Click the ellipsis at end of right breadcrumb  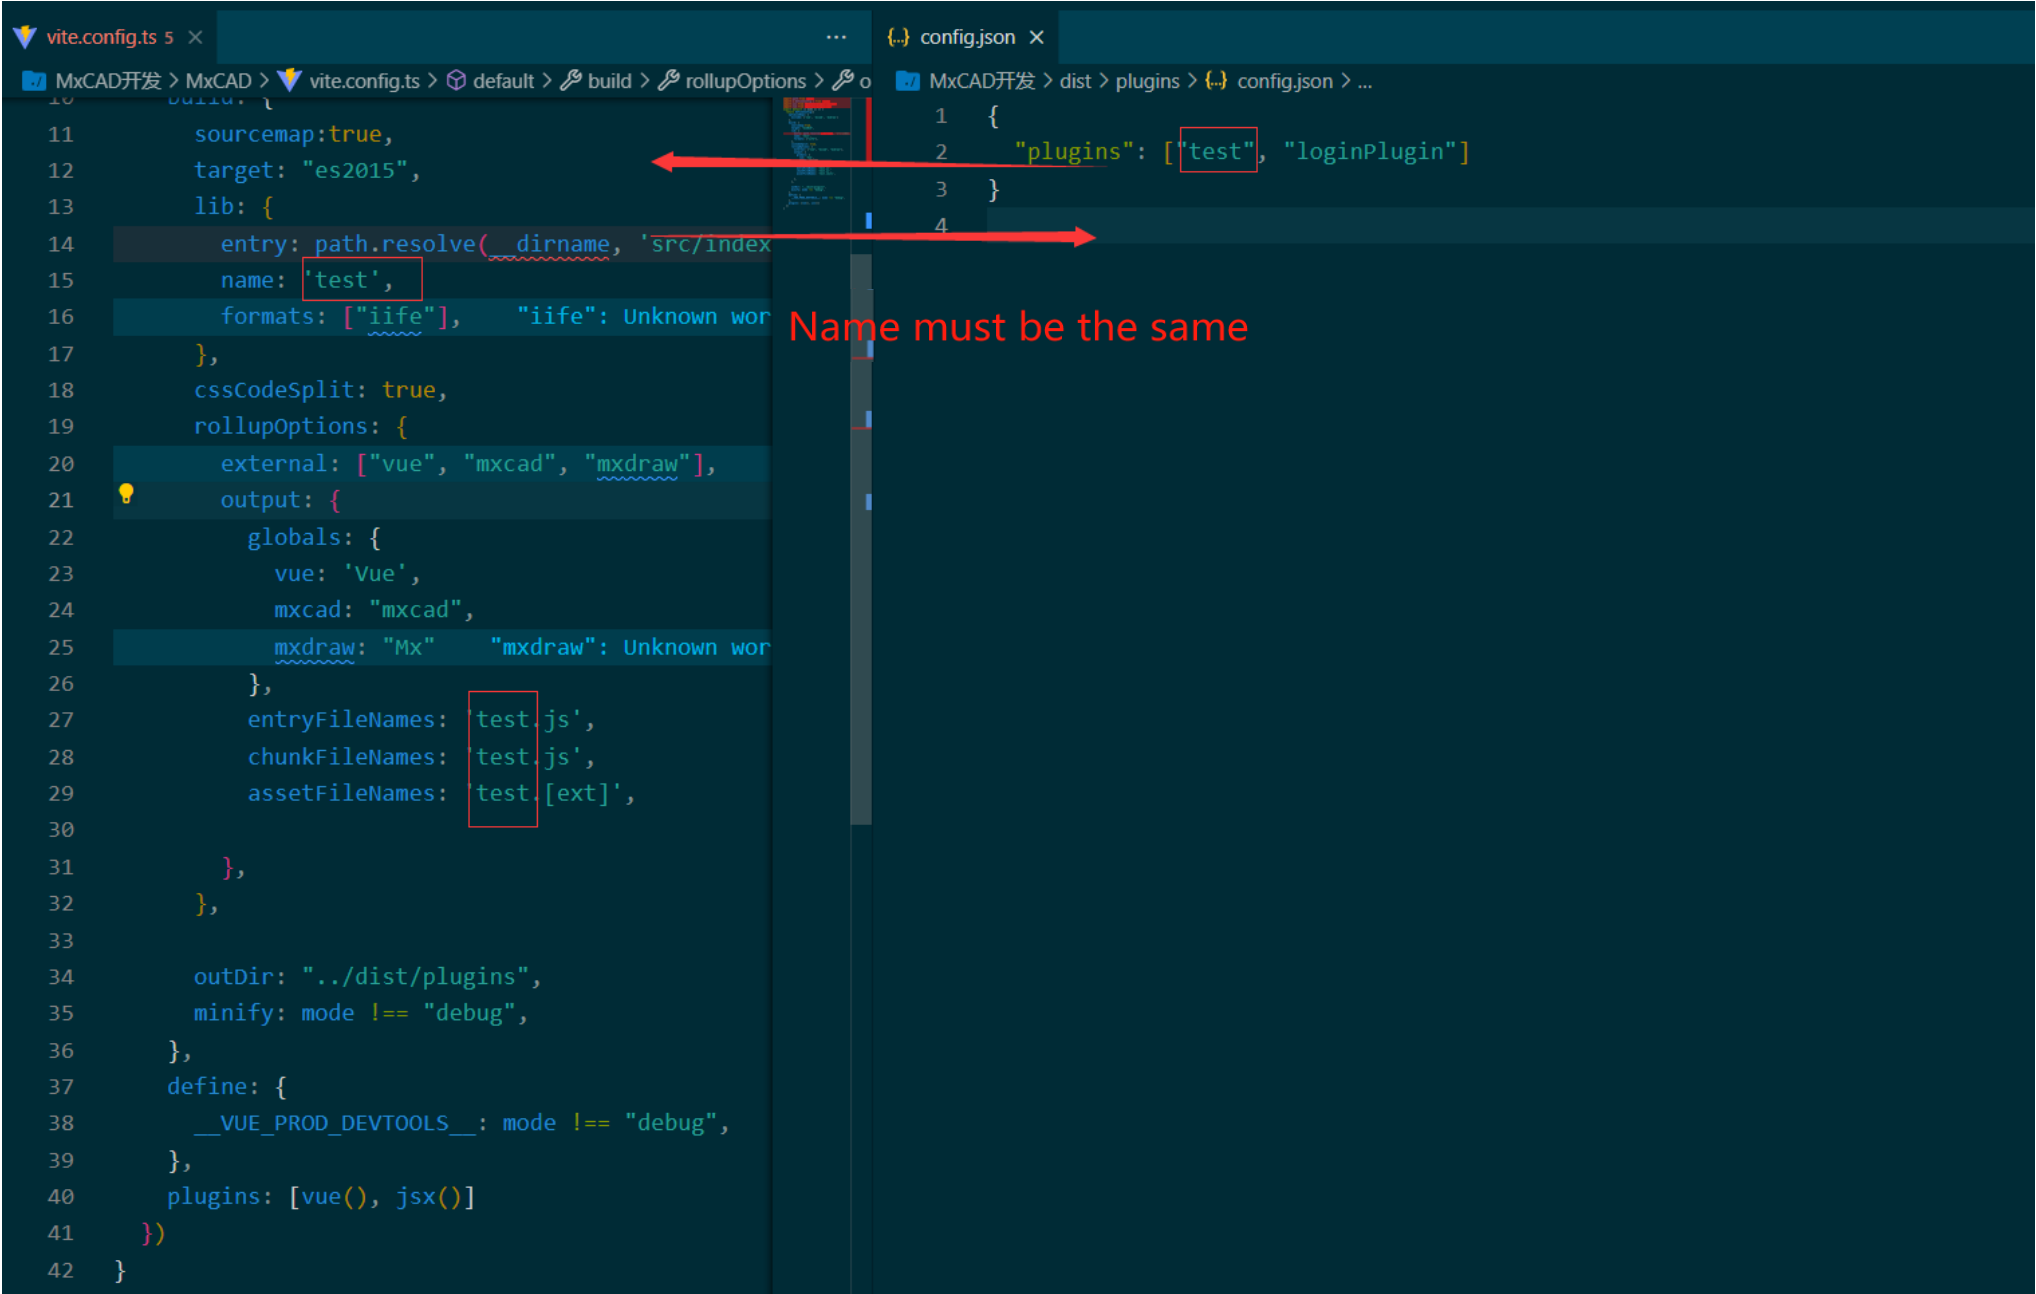tap(1365, 81)
